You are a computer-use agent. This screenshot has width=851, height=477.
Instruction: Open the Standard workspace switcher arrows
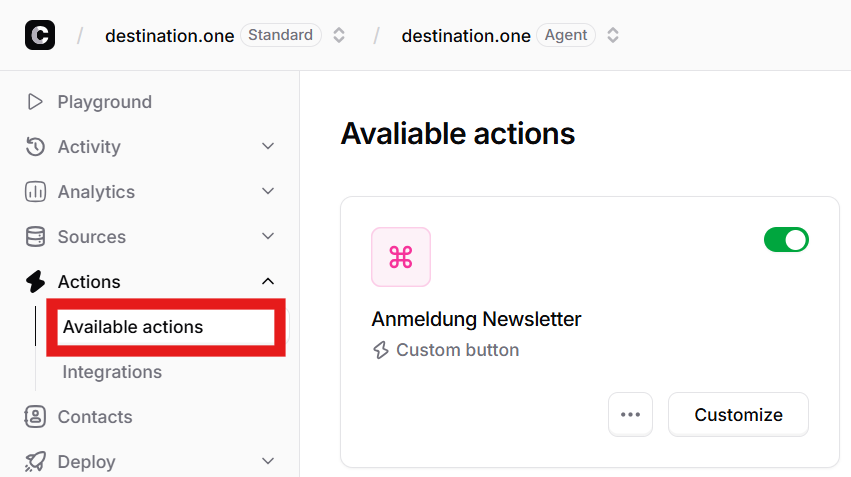pyautogui.click(x=339, y=35)
